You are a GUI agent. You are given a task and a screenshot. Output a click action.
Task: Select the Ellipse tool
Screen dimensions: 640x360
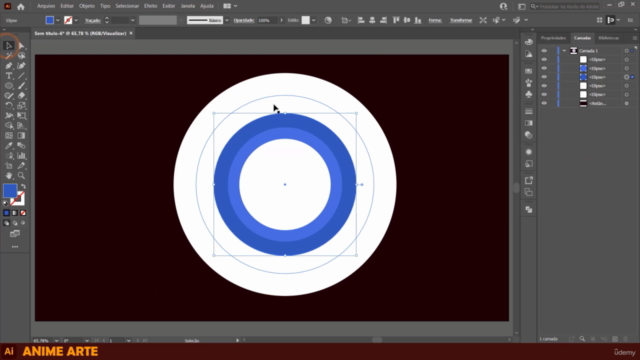tap(9, 86)
